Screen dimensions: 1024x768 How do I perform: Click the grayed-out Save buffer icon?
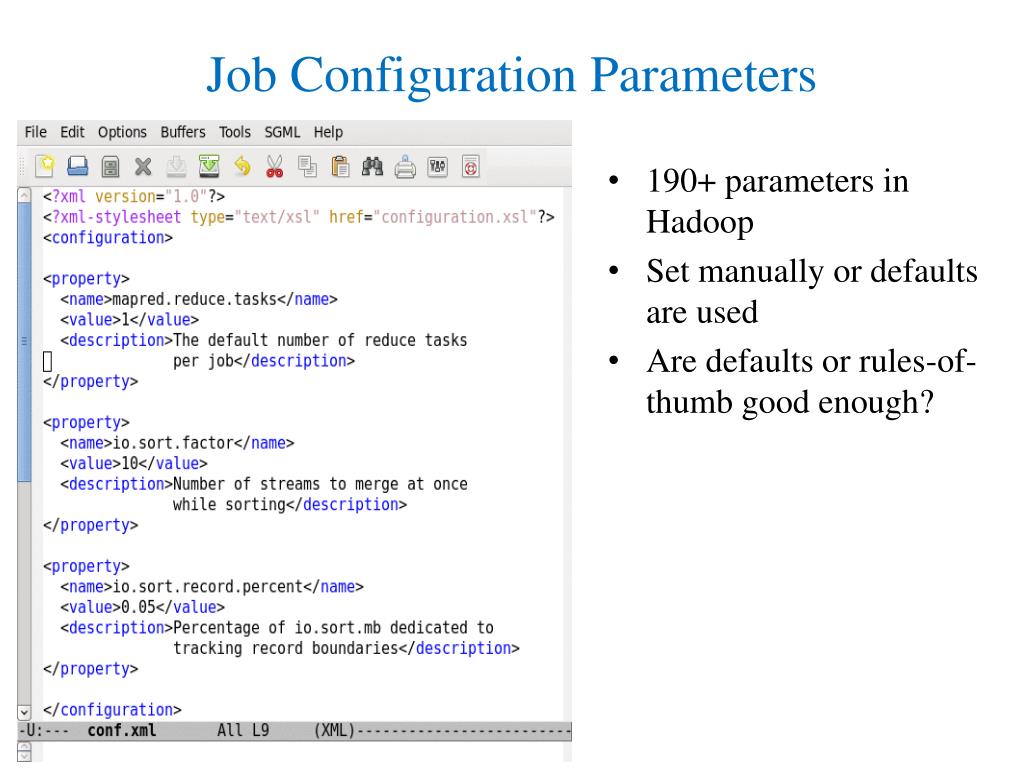coord(176,167)
